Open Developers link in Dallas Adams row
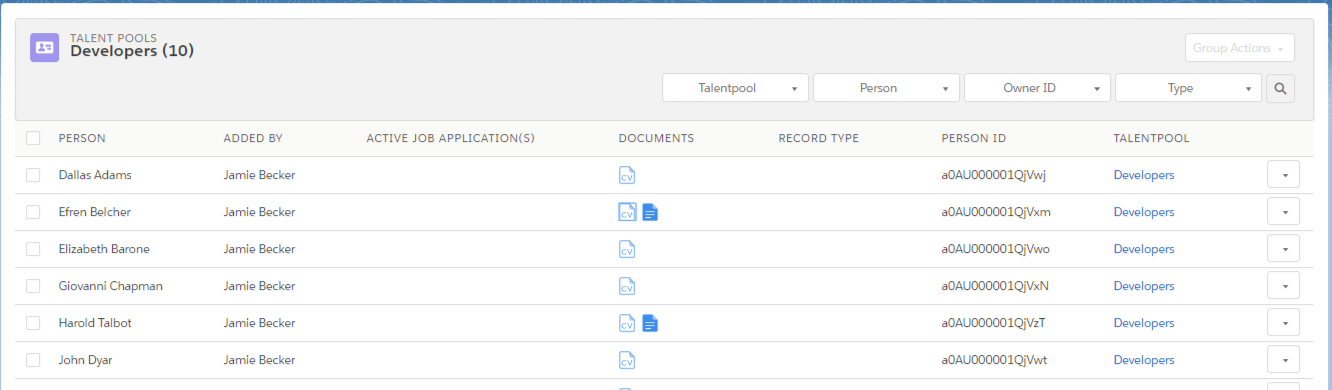The width and height of the screenshot is (1332, 390). pos(1144,175)
